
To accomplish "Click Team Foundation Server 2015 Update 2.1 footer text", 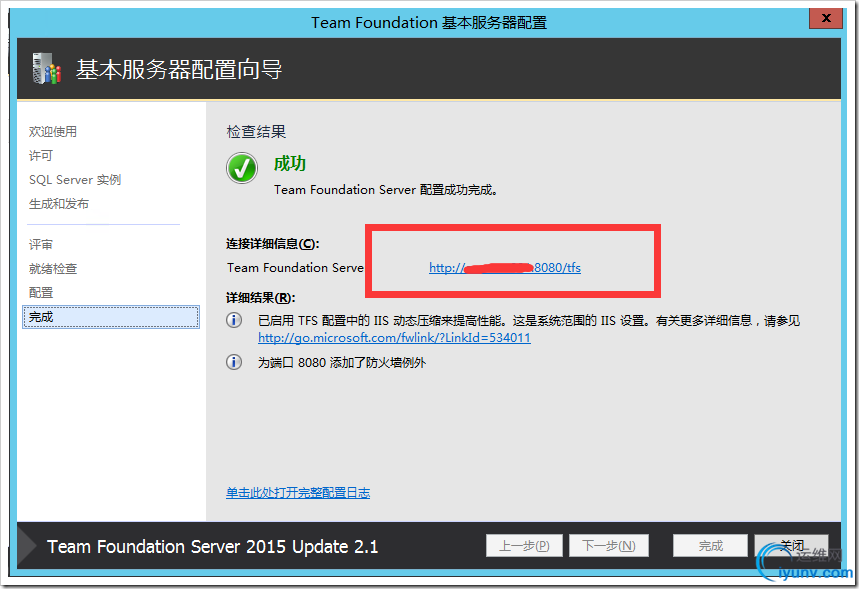I will (213, 546).
